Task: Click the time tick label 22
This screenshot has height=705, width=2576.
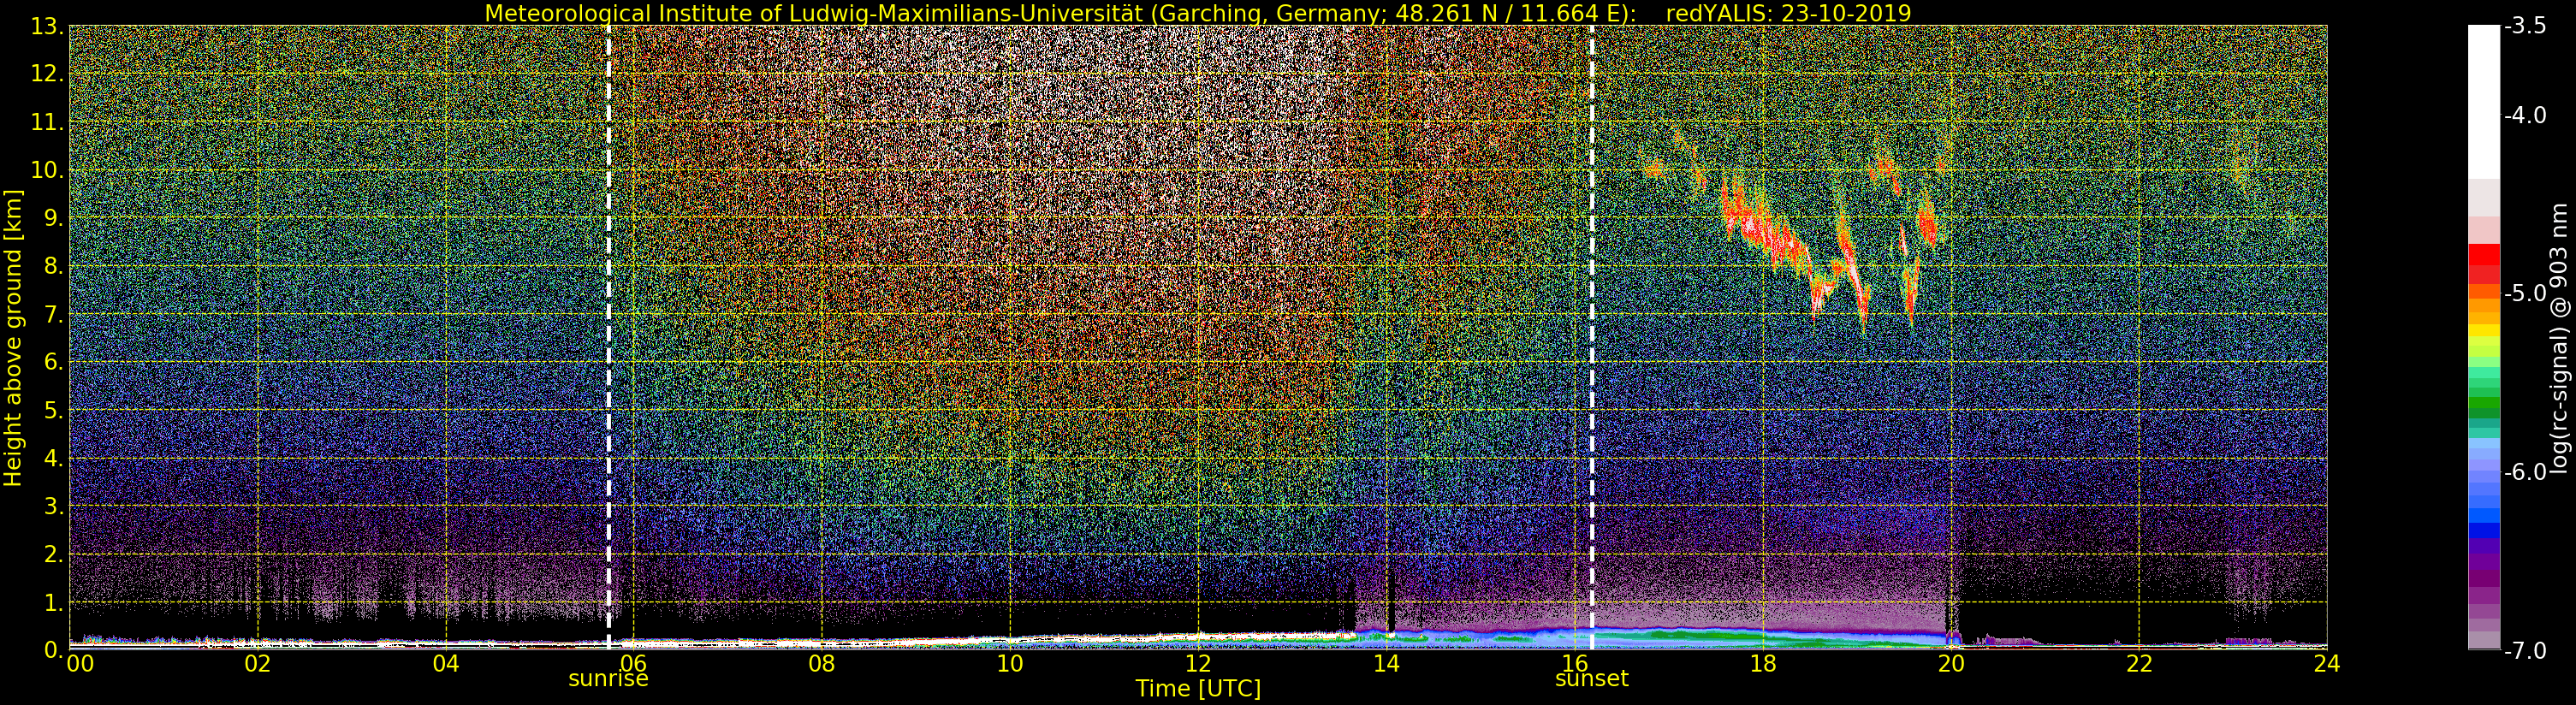Action: pyautogui.click(x=2139, y=663)
